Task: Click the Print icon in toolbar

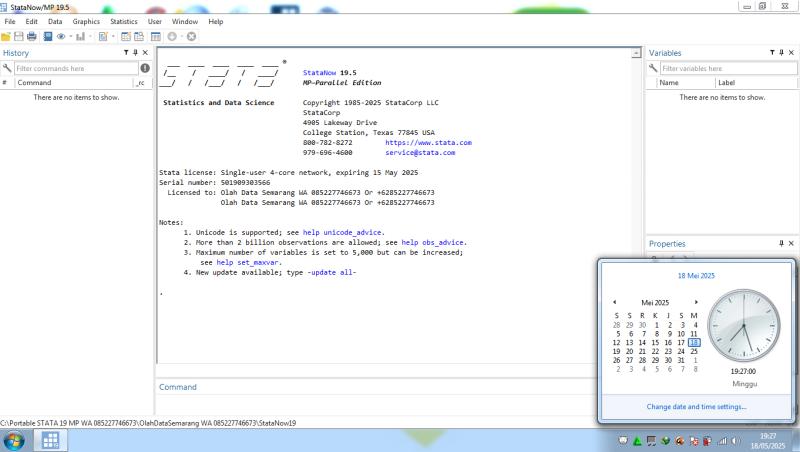Action: pos(32,36)
